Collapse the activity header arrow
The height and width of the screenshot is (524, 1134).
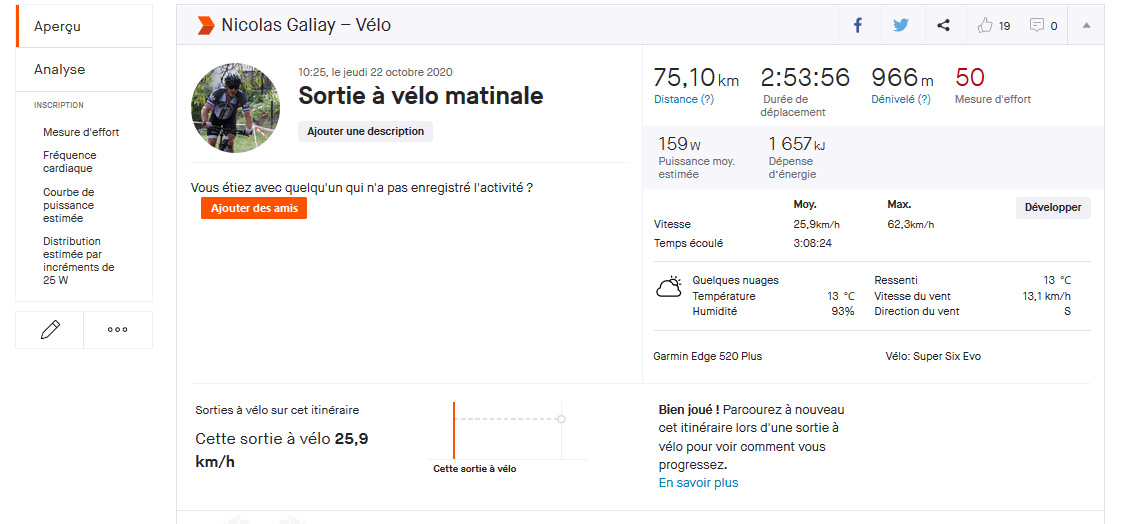[x=1086, y=26]
